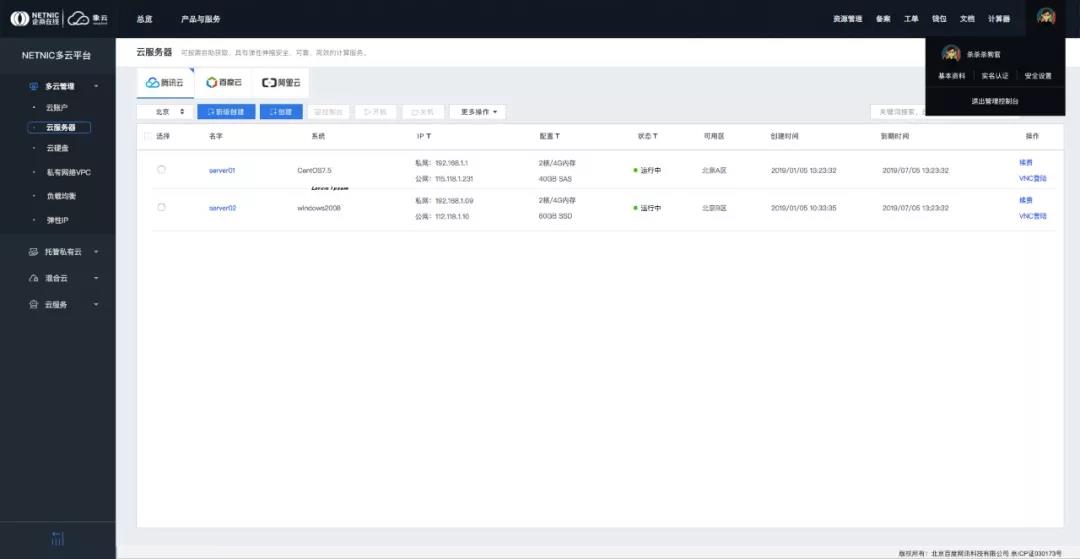Open the 北京 region dropdown

165,112
